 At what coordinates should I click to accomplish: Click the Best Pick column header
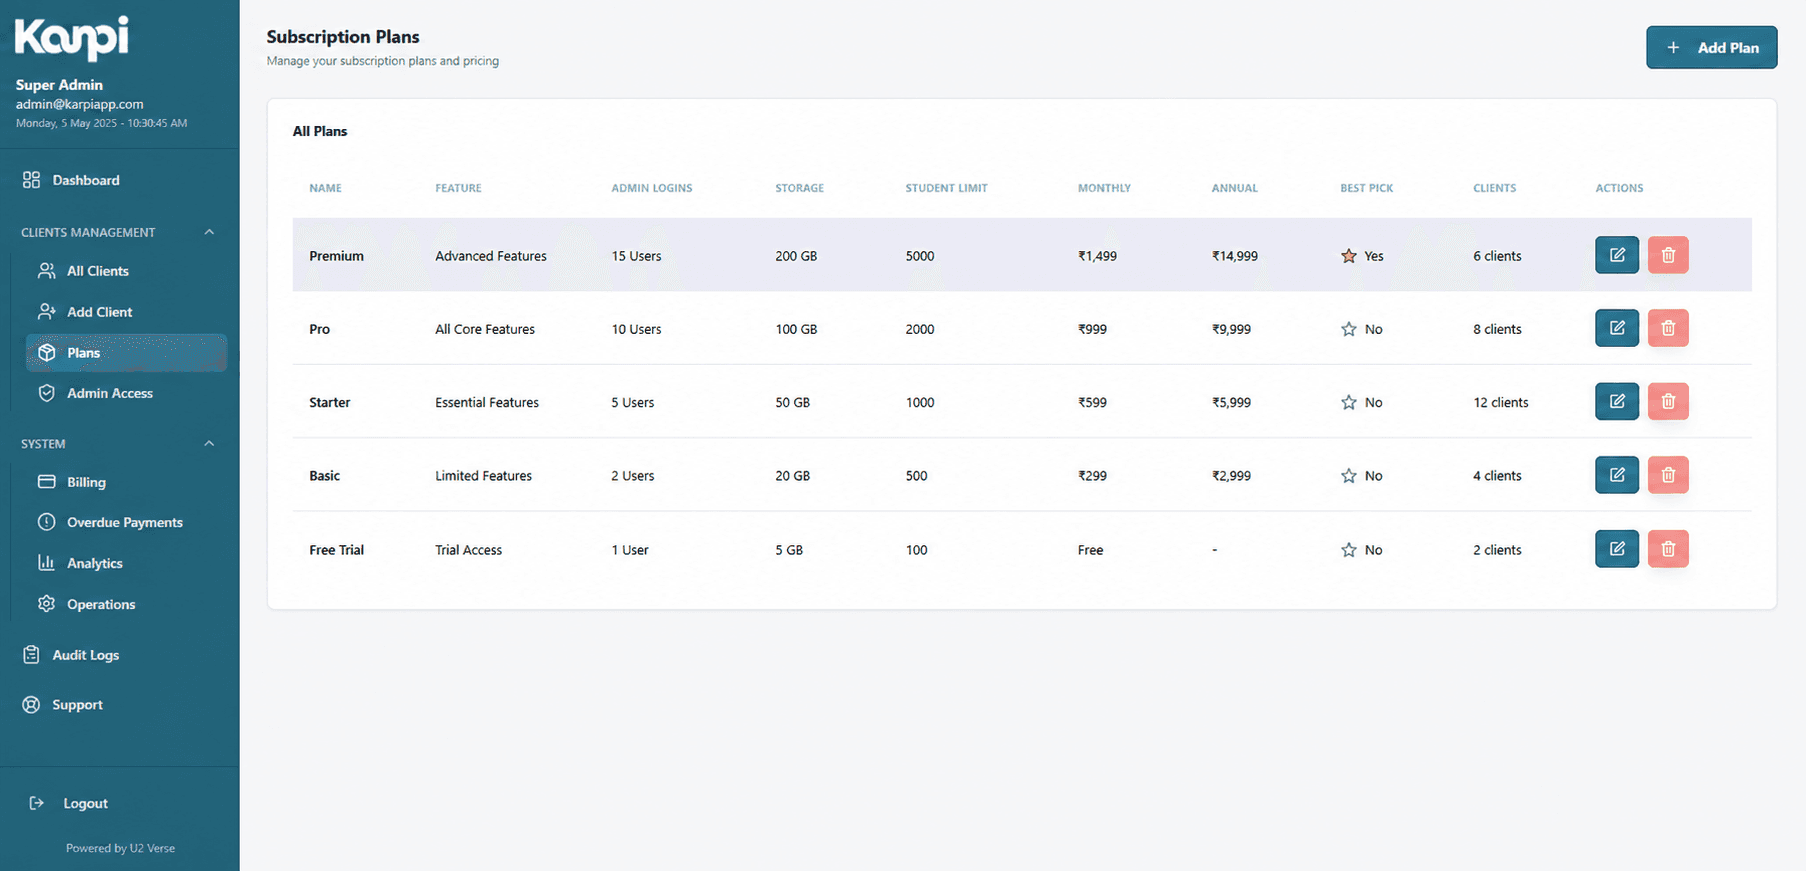click(x=1366, y=188)
